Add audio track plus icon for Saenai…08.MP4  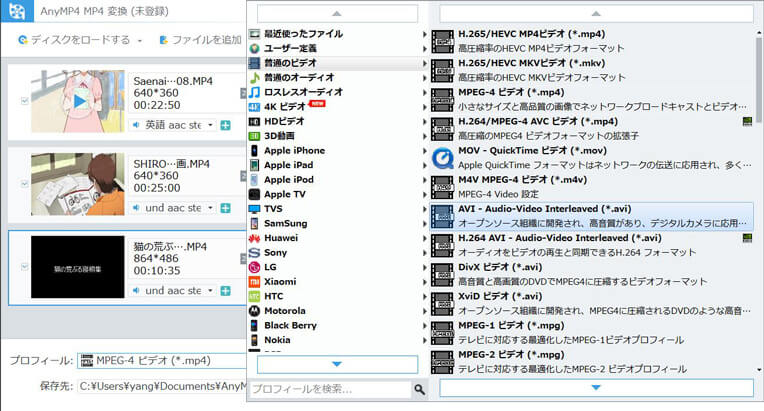tap(226, 125)
